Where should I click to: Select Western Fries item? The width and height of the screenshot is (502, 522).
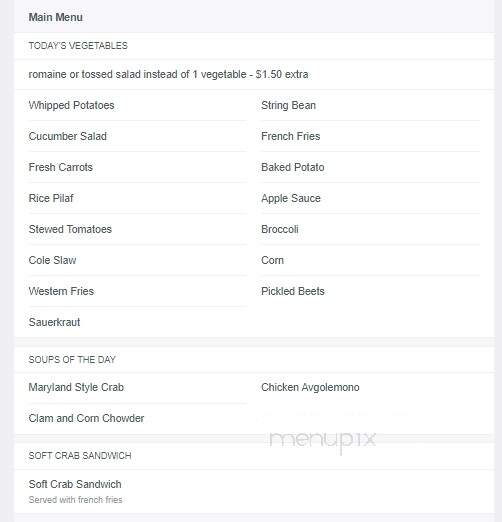tap(61, 291)
